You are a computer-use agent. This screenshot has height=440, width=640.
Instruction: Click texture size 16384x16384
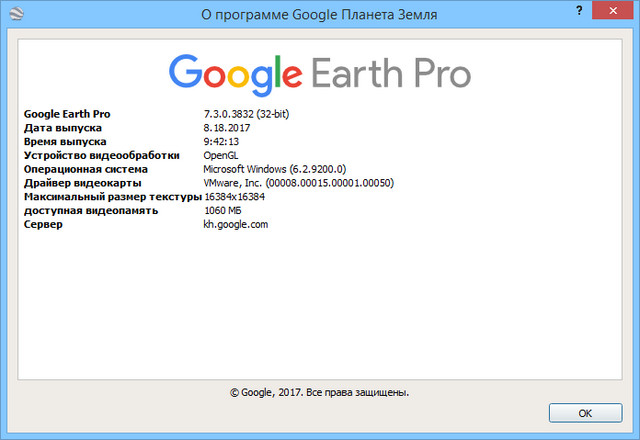234,197
